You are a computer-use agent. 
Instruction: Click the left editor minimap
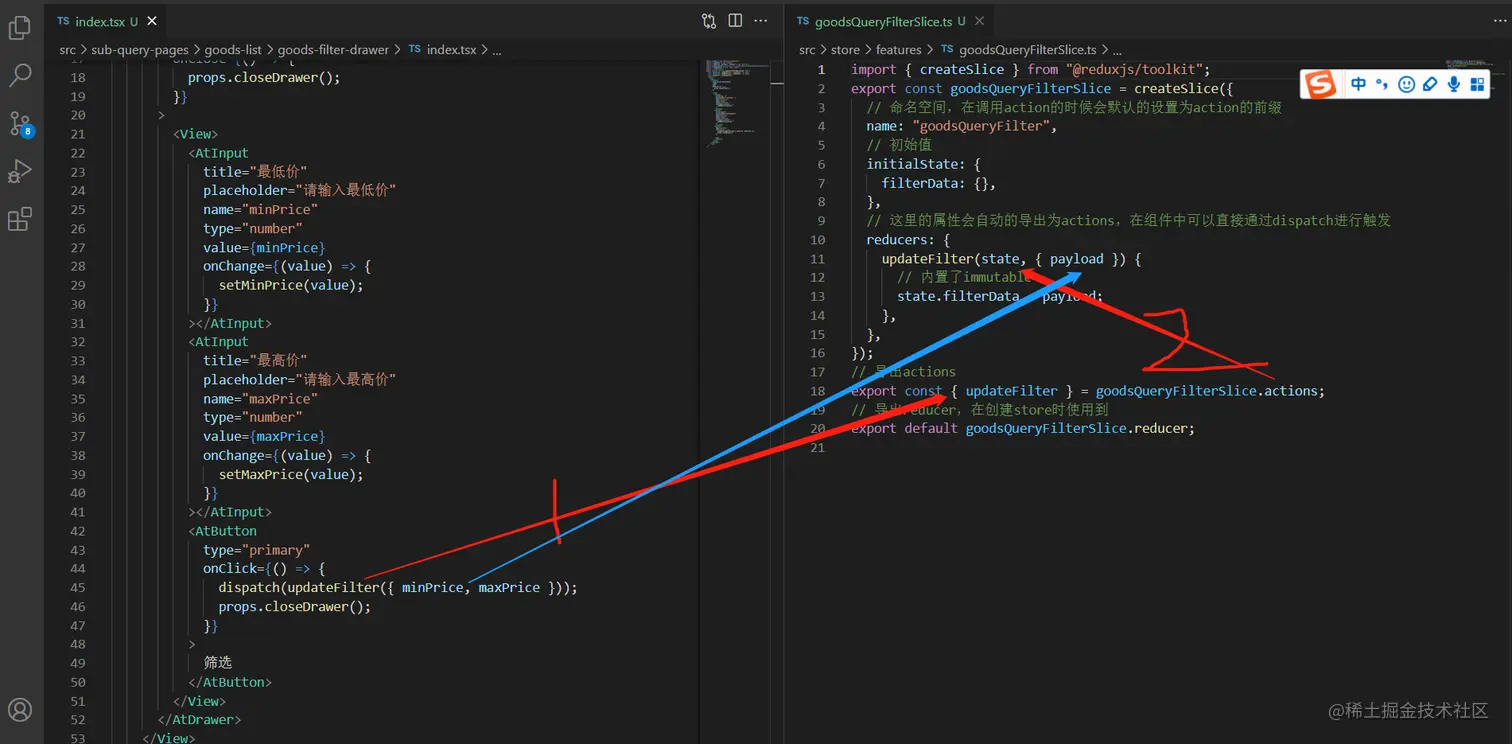pyautogui.click(x=738, y=105)
